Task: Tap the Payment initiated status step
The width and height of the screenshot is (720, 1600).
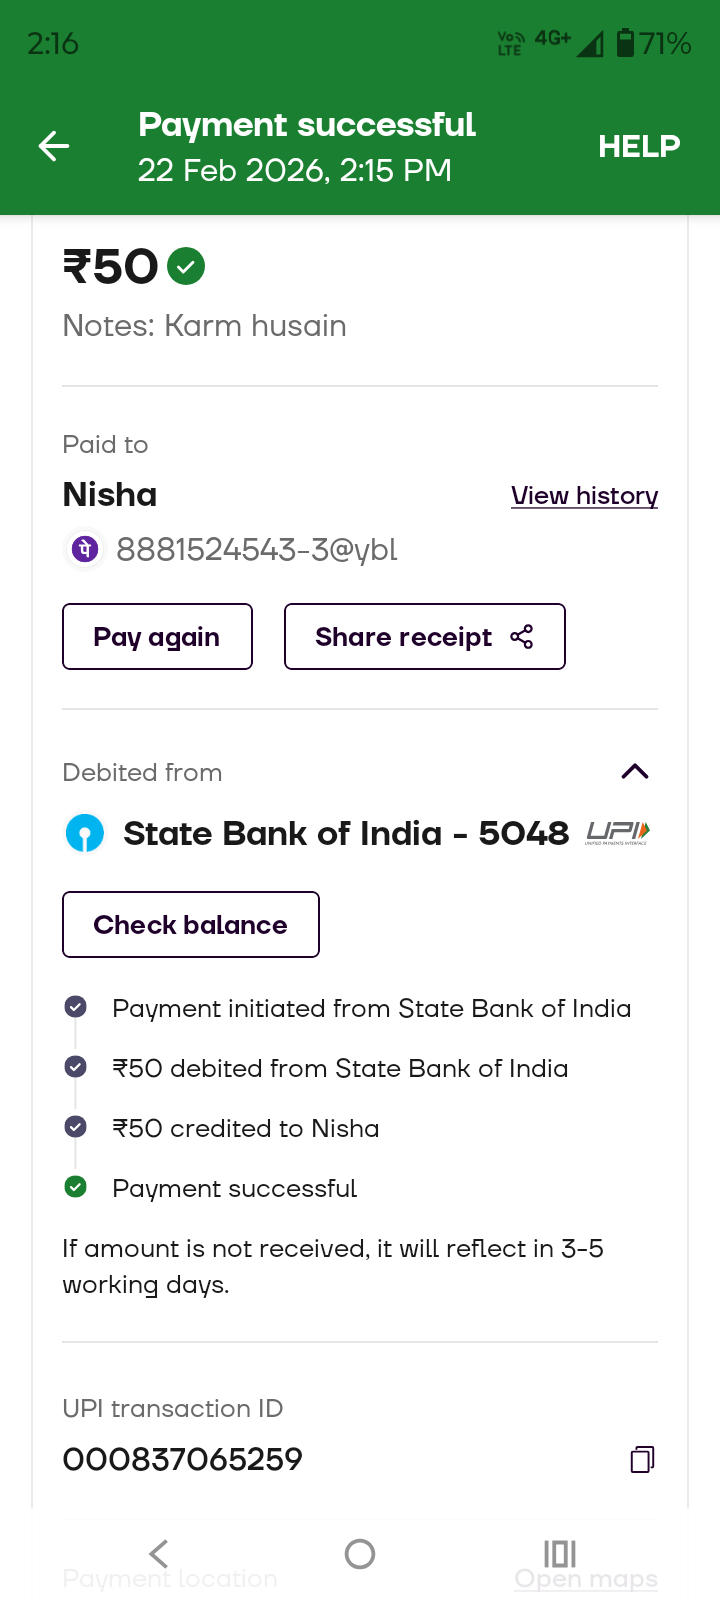Action: tap(371, 1008)
